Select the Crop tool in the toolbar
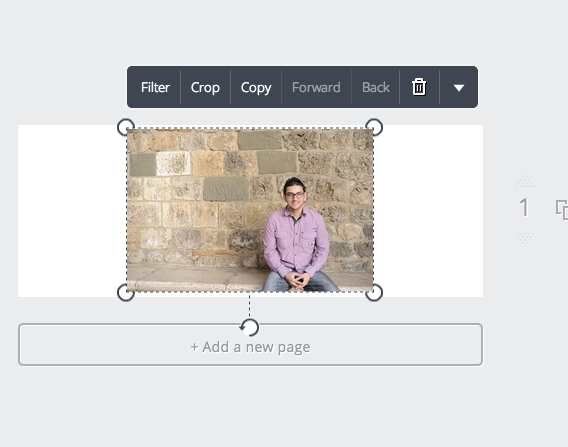568x447 pixels. pos(205,87)
